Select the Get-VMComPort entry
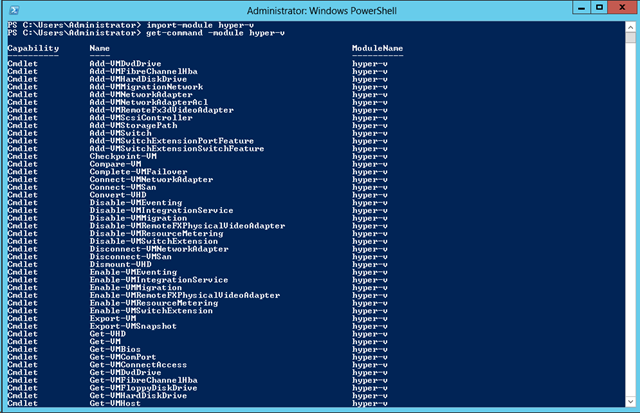This screenshot has width=640, height=413. click(x=123, y=357)
